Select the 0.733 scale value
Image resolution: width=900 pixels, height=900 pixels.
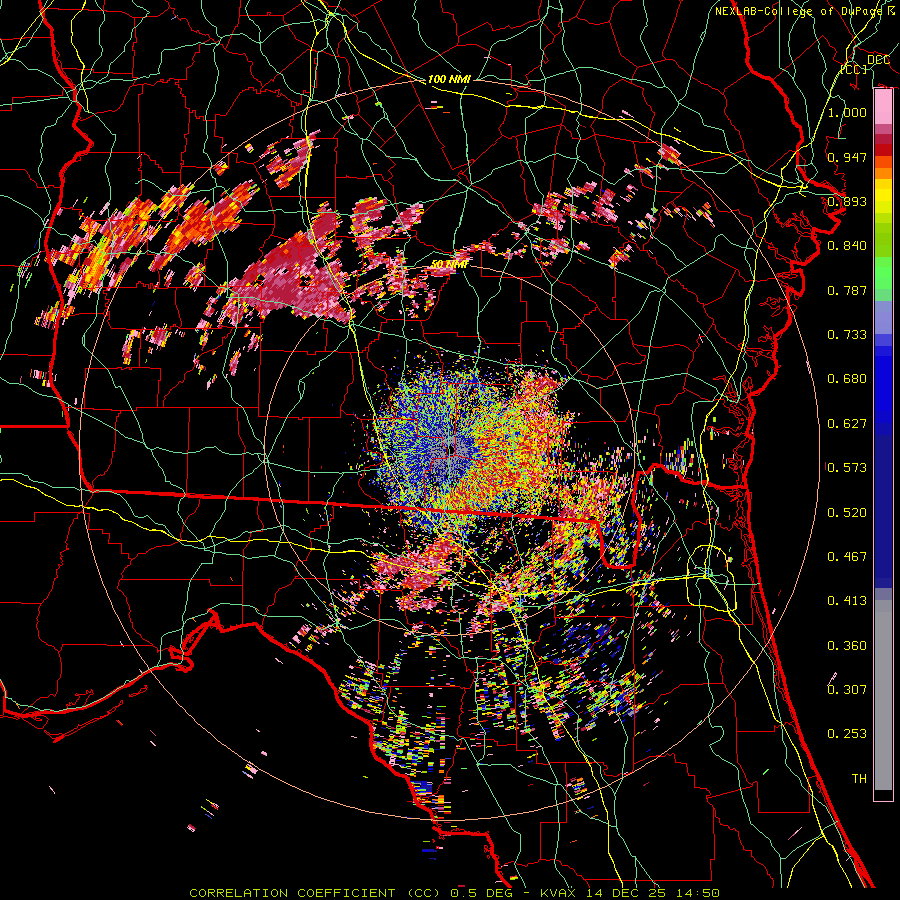click(x=847, y=334)
